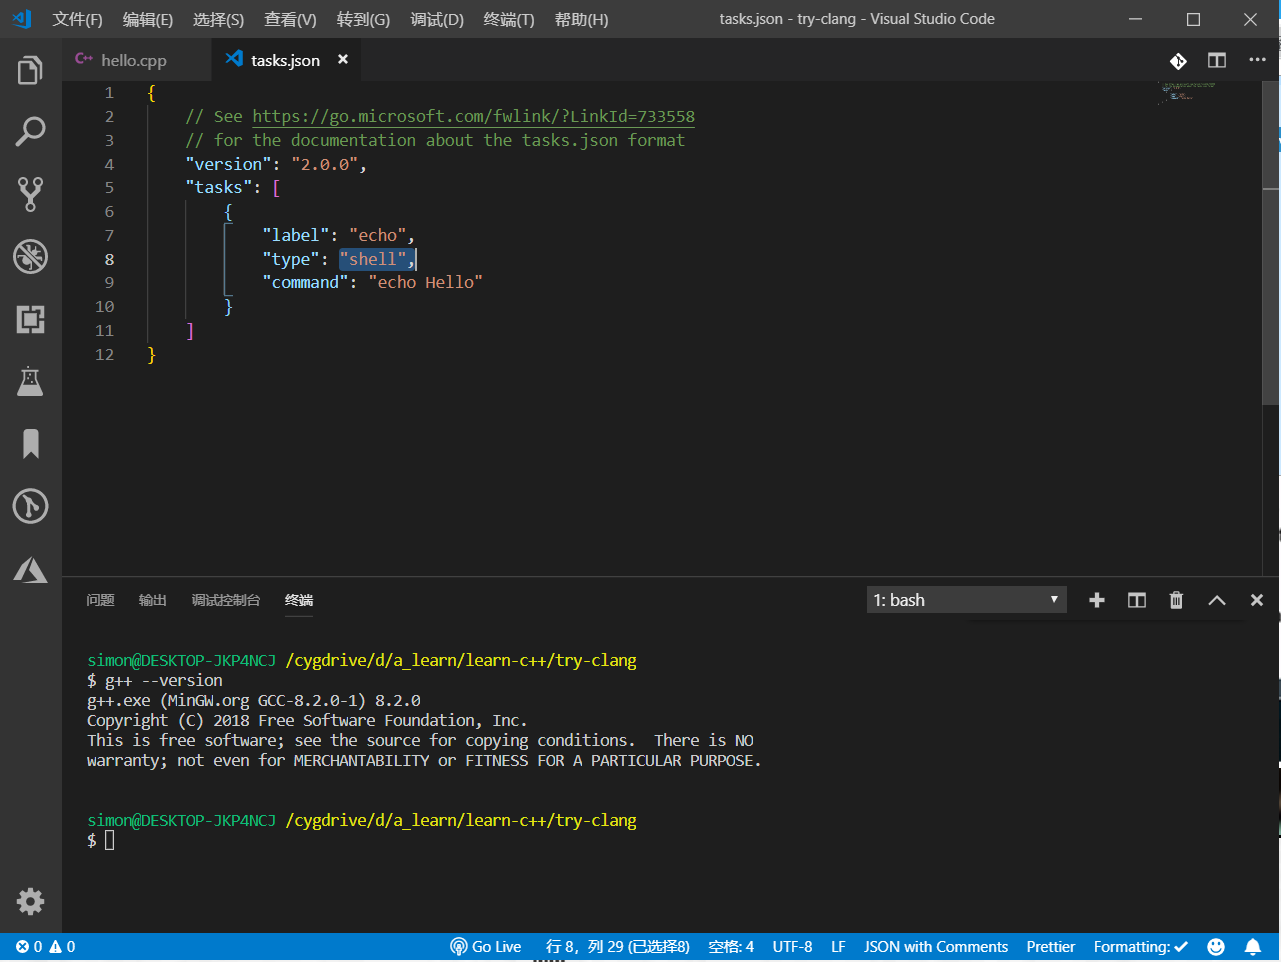Close the terminal panel
The height and width of the screenshot is (962, 1281).
(1257, 600)
